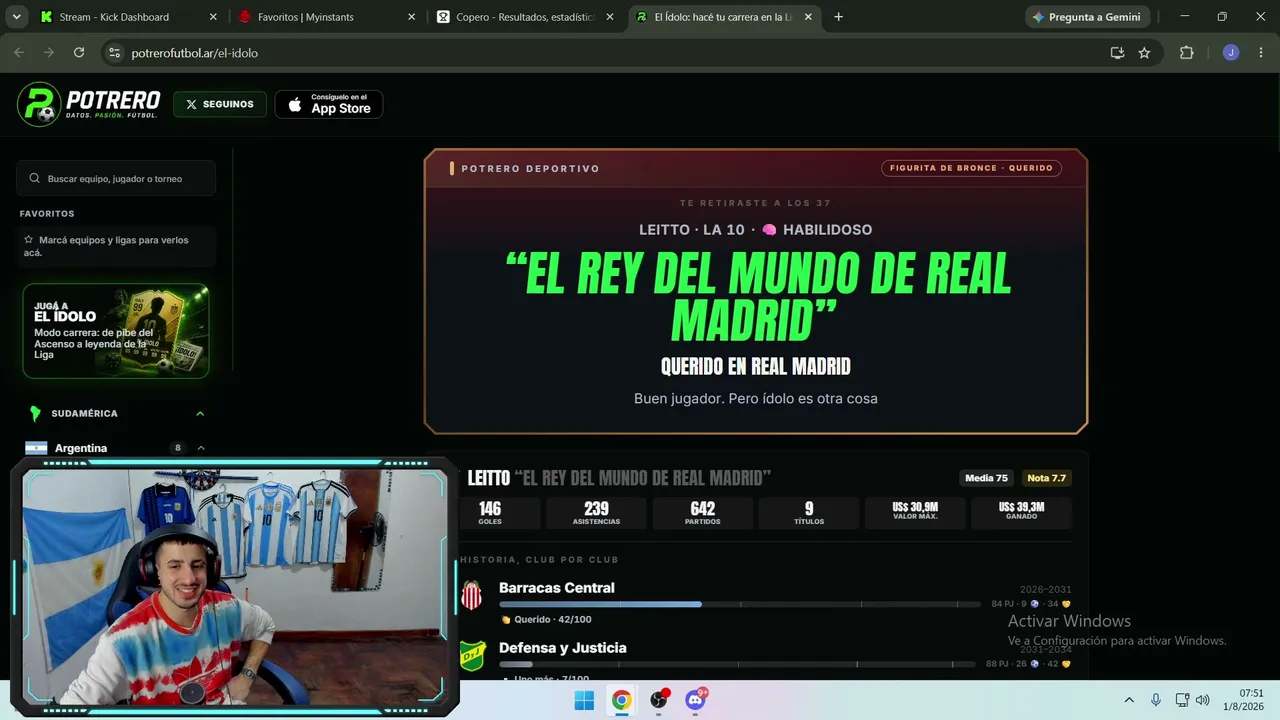Open a new browser tab

click(x=838, y=17)
